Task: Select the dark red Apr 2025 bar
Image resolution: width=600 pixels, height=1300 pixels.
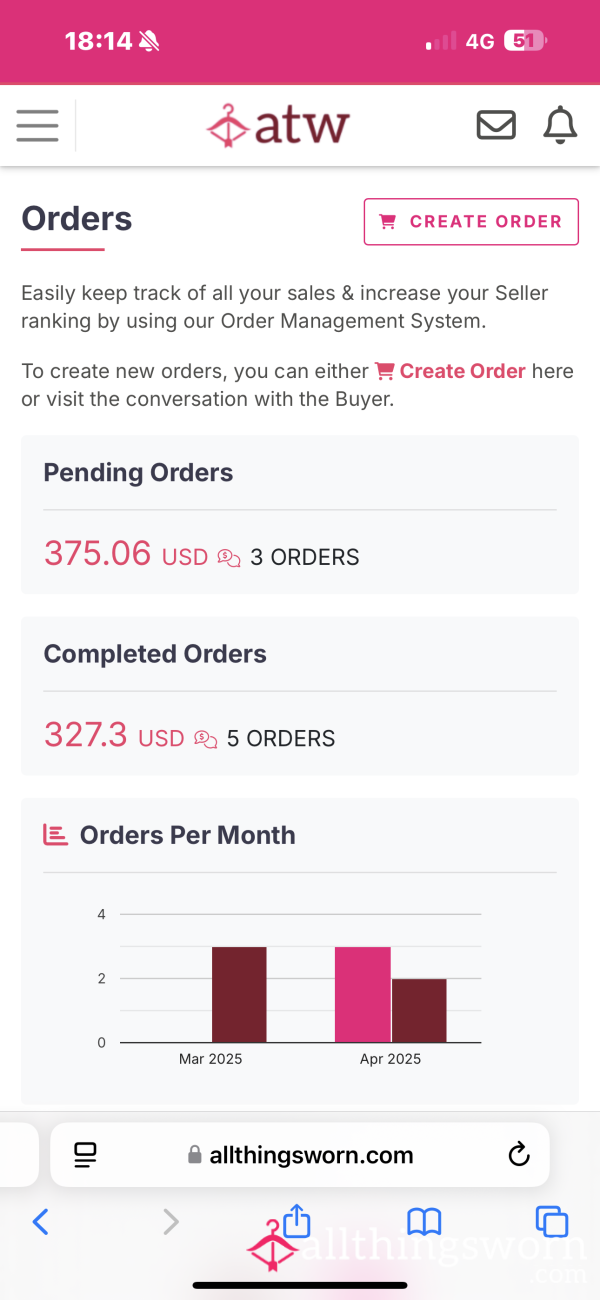Action: tap(419, 1011)
